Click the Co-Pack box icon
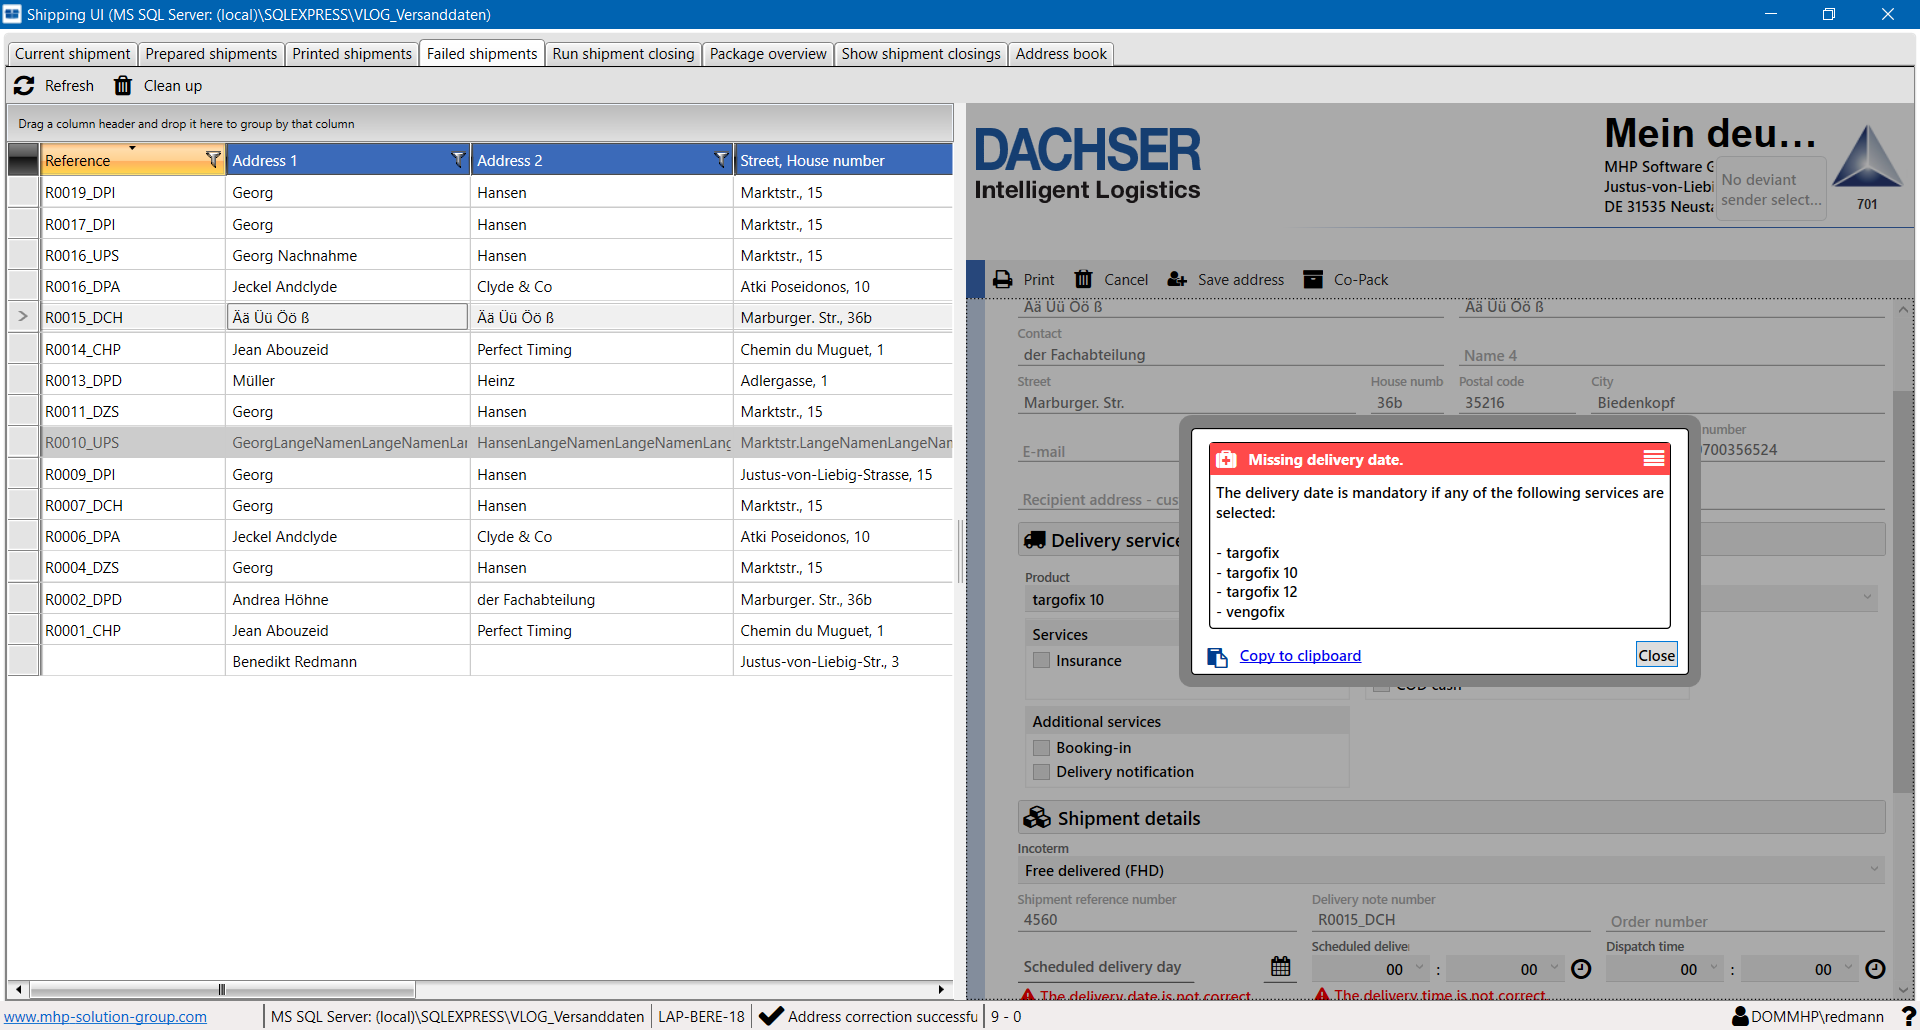1920x1030 pixels. pos(1313,280)
